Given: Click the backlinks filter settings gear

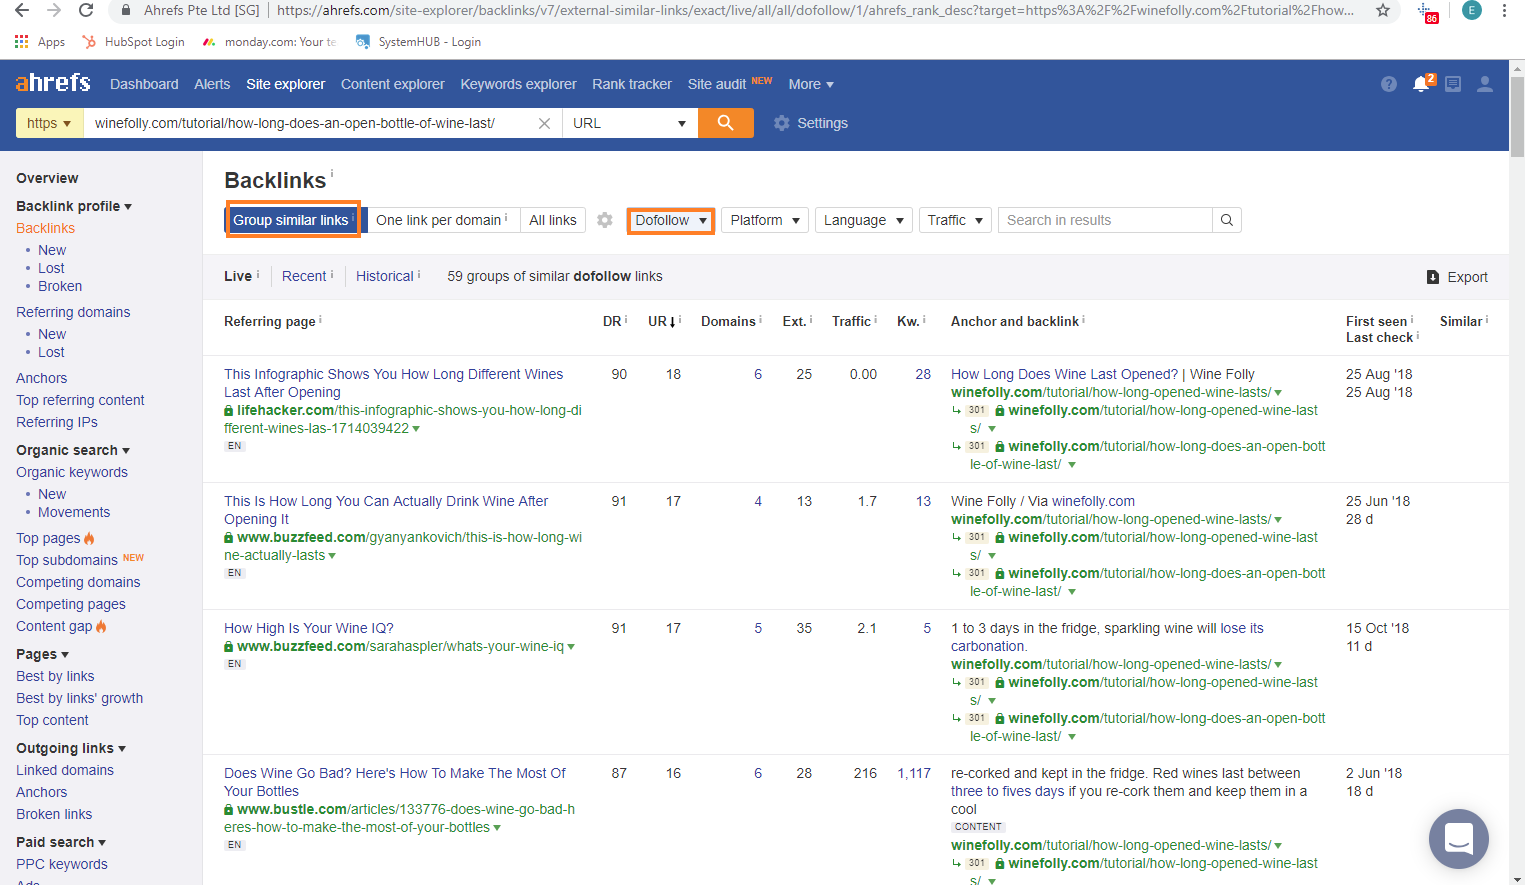Looking at the screenshot, I should pos(605,220).
